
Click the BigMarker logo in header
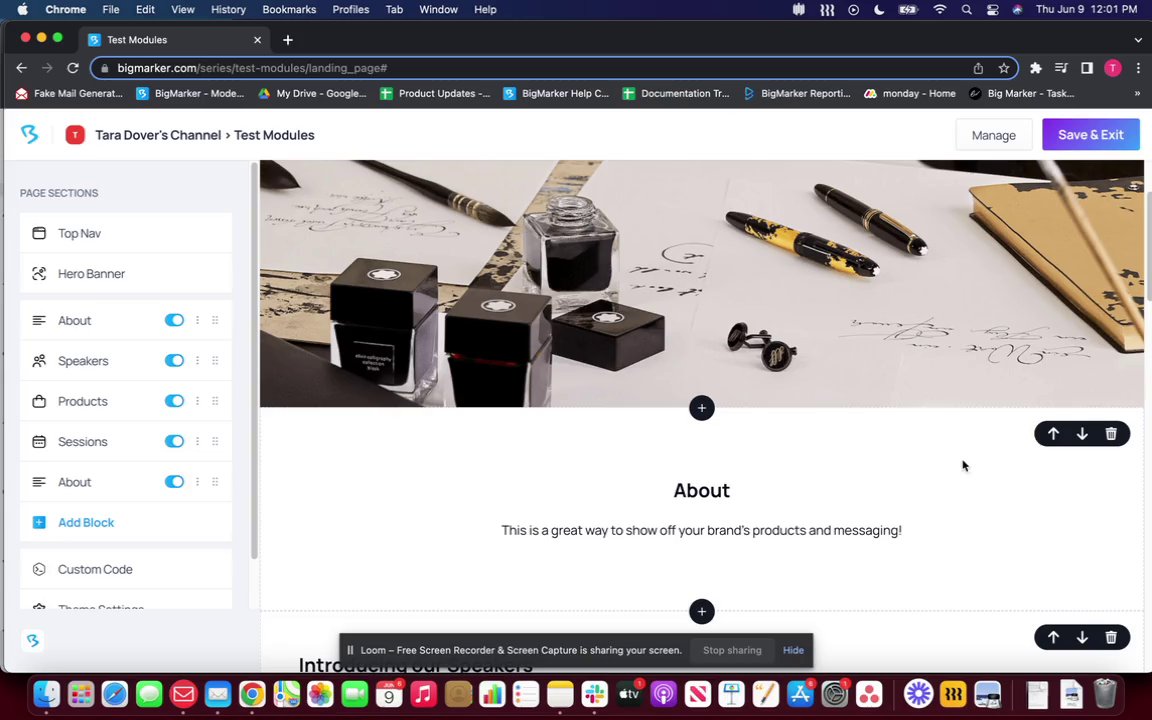(29, 134)
